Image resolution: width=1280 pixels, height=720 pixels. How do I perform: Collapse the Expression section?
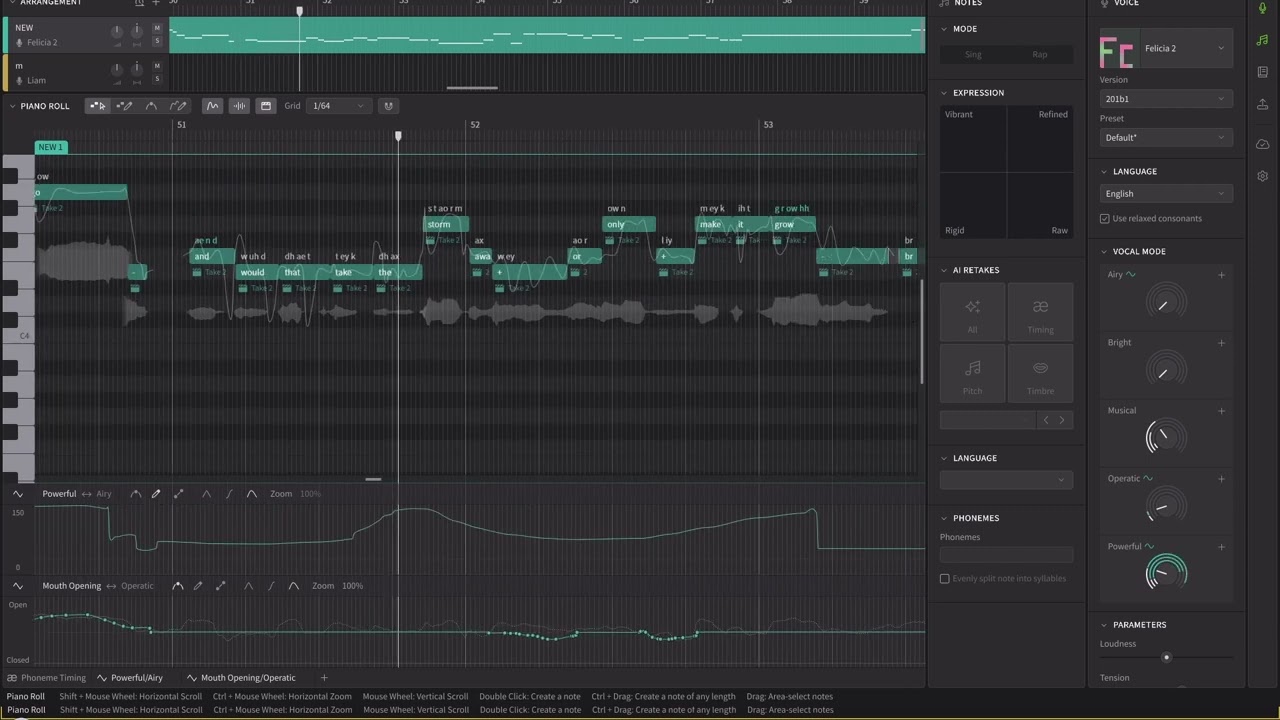point(944,93)
